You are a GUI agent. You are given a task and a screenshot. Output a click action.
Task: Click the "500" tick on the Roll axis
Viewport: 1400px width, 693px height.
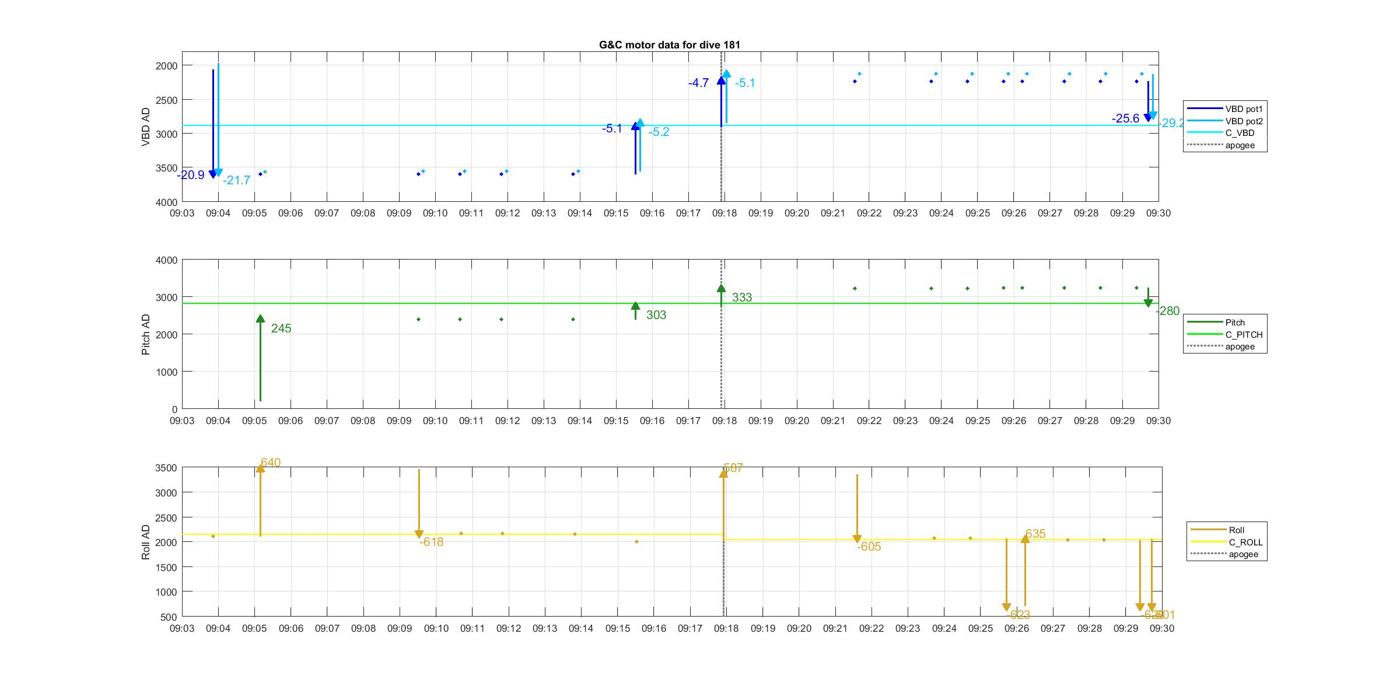169,616
